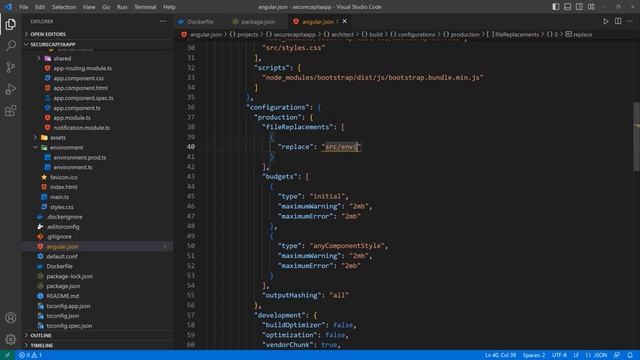The width and height of the screenshot is (640, 360).
Task: Expand the assets folder
Action: coord(58,138)
